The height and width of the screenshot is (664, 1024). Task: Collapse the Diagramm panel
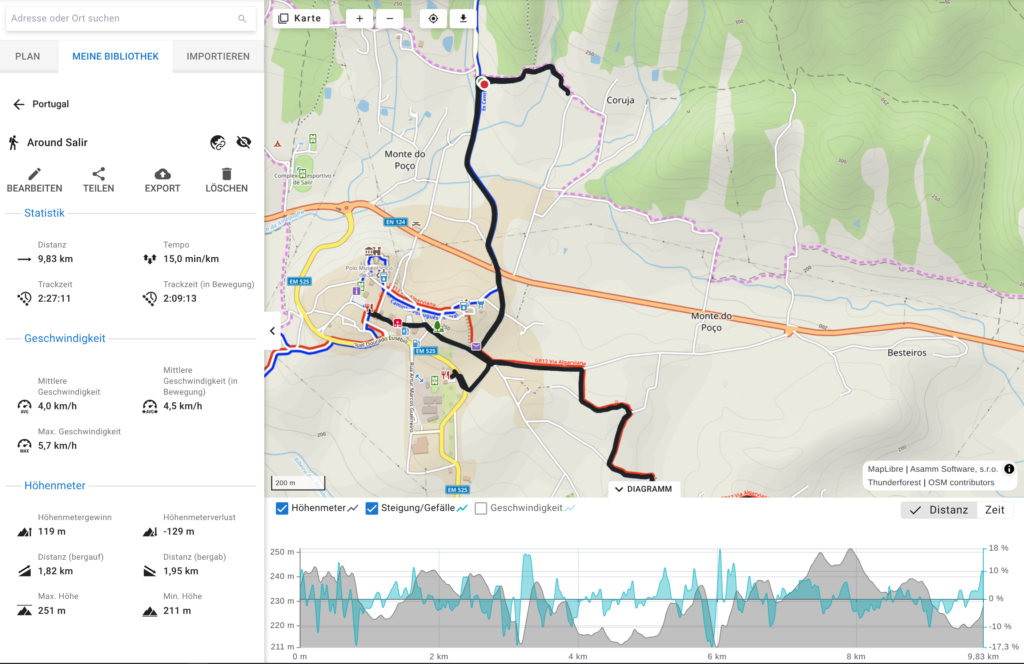click(644, 489)
